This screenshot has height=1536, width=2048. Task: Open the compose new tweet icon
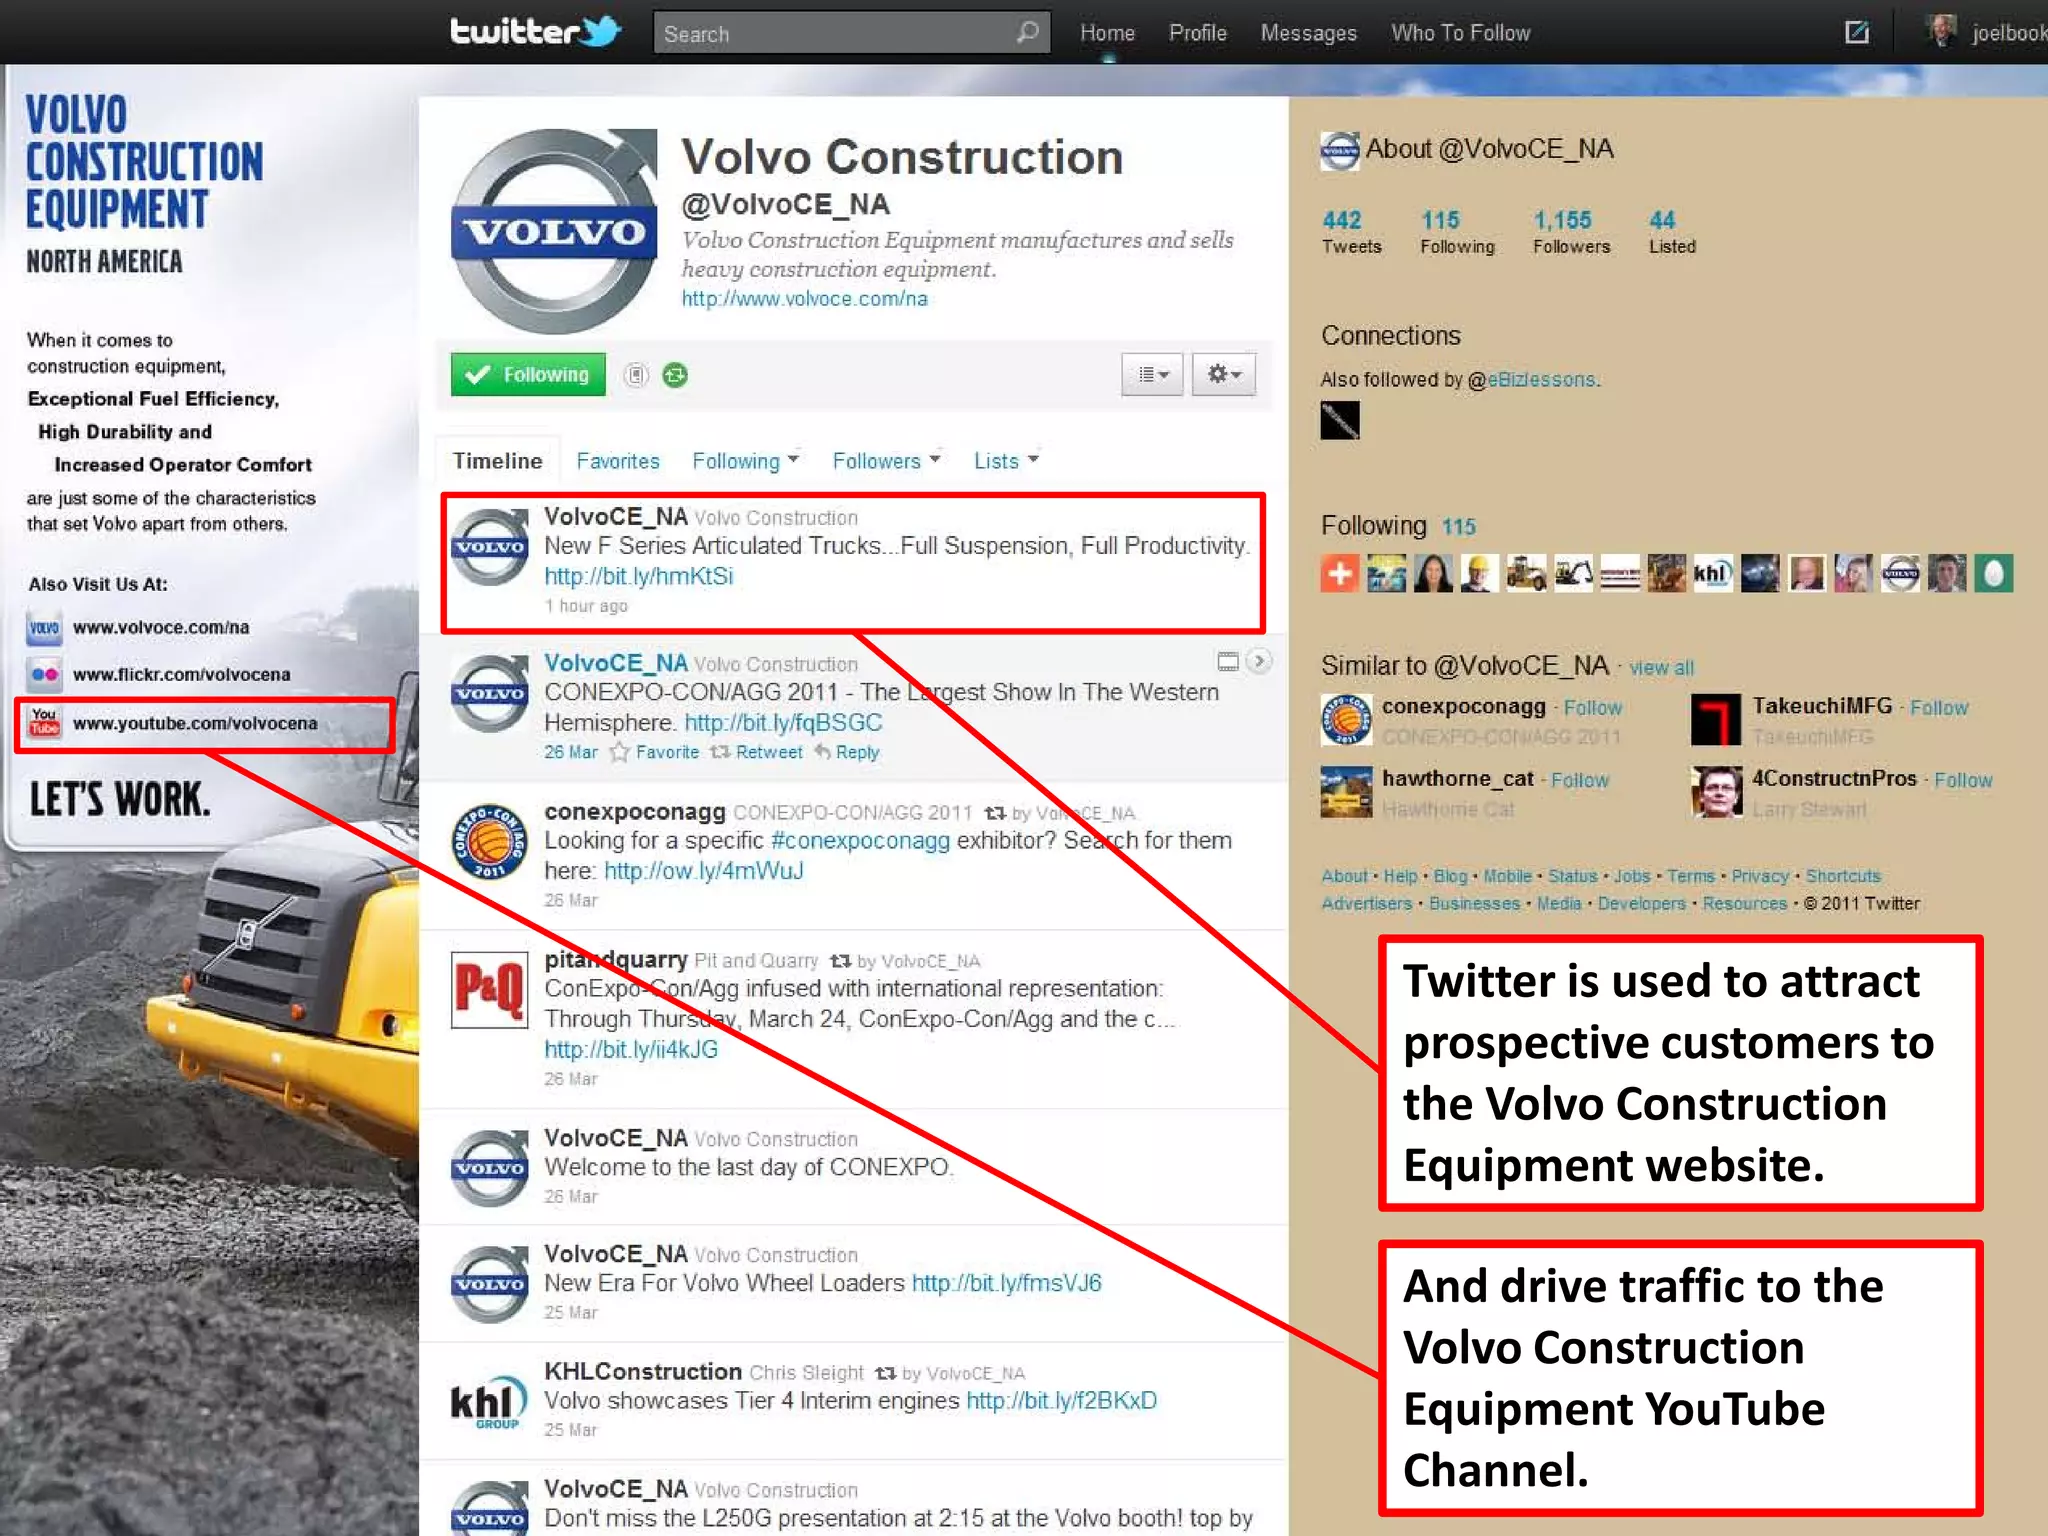coord(1857,32)
